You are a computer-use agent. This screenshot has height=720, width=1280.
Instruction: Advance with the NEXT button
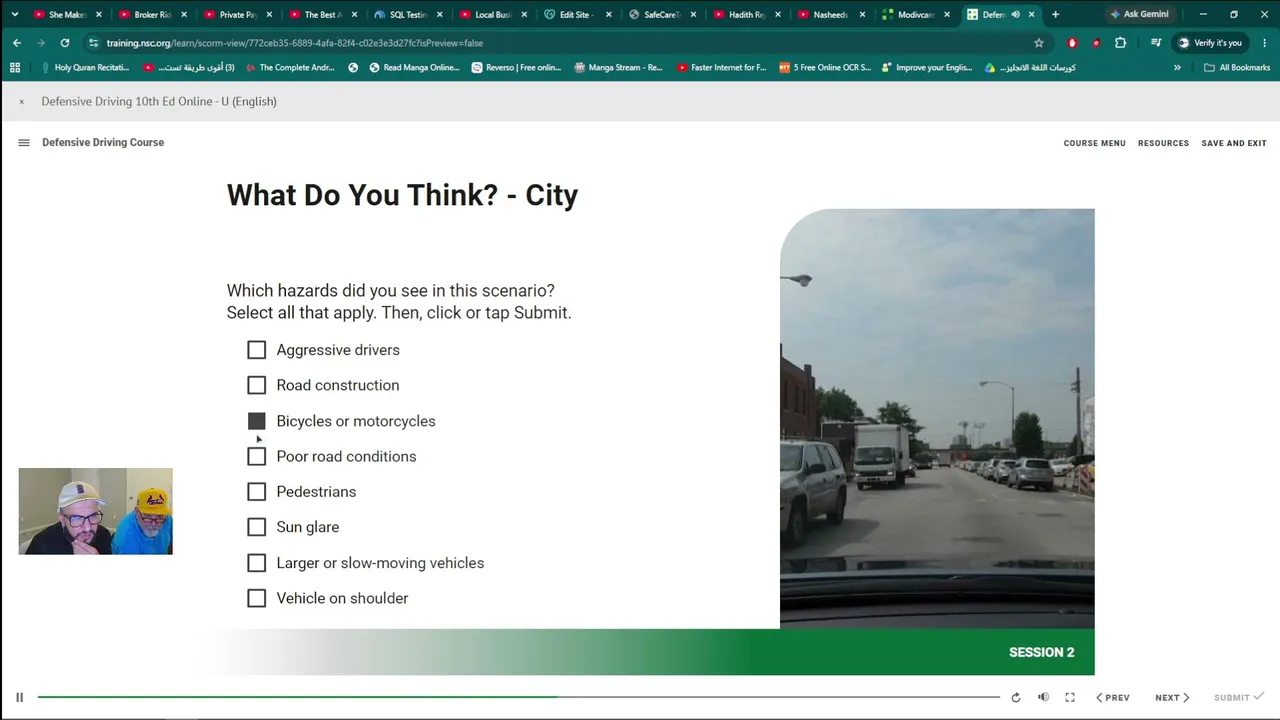(1172, 698)
